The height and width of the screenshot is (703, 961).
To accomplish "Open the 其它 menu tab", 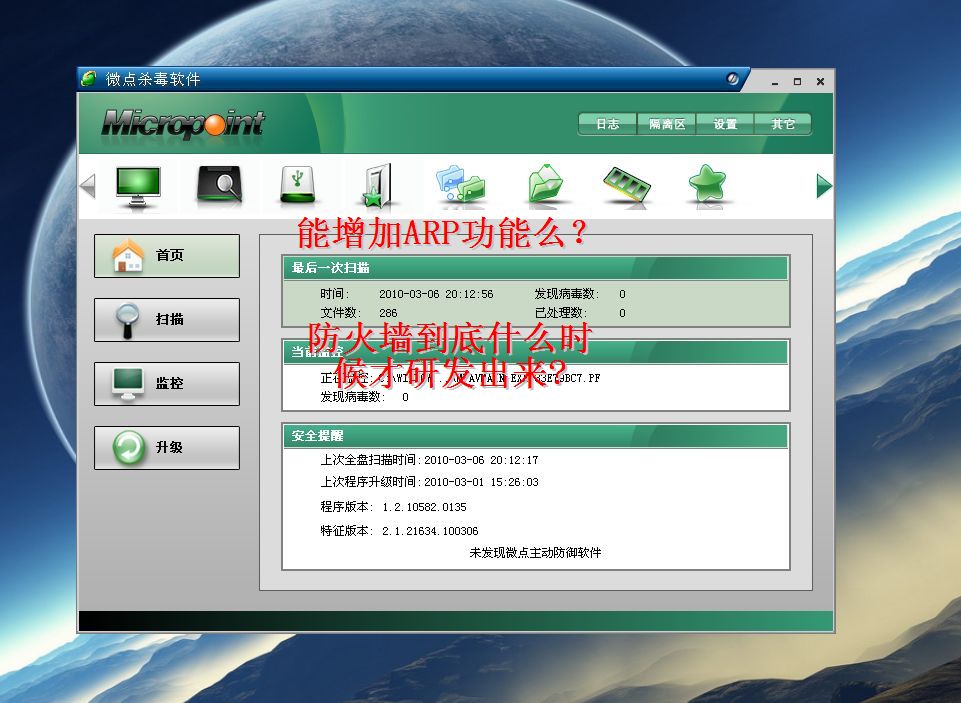I will [x=783, y=124].
